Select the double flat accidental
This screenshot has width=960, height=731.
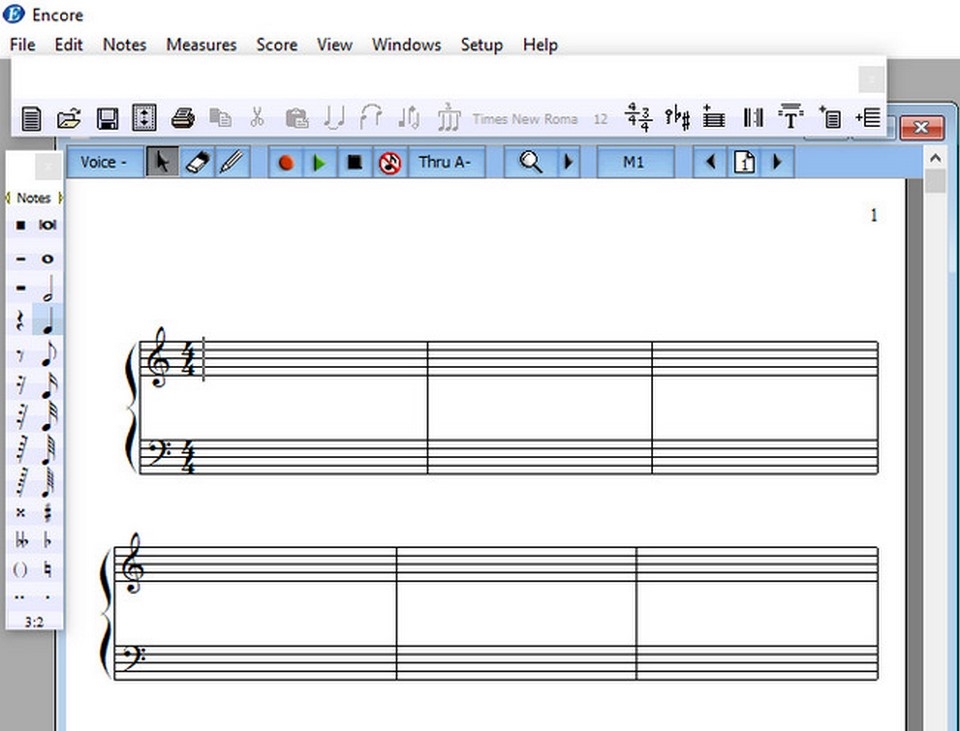21,541
